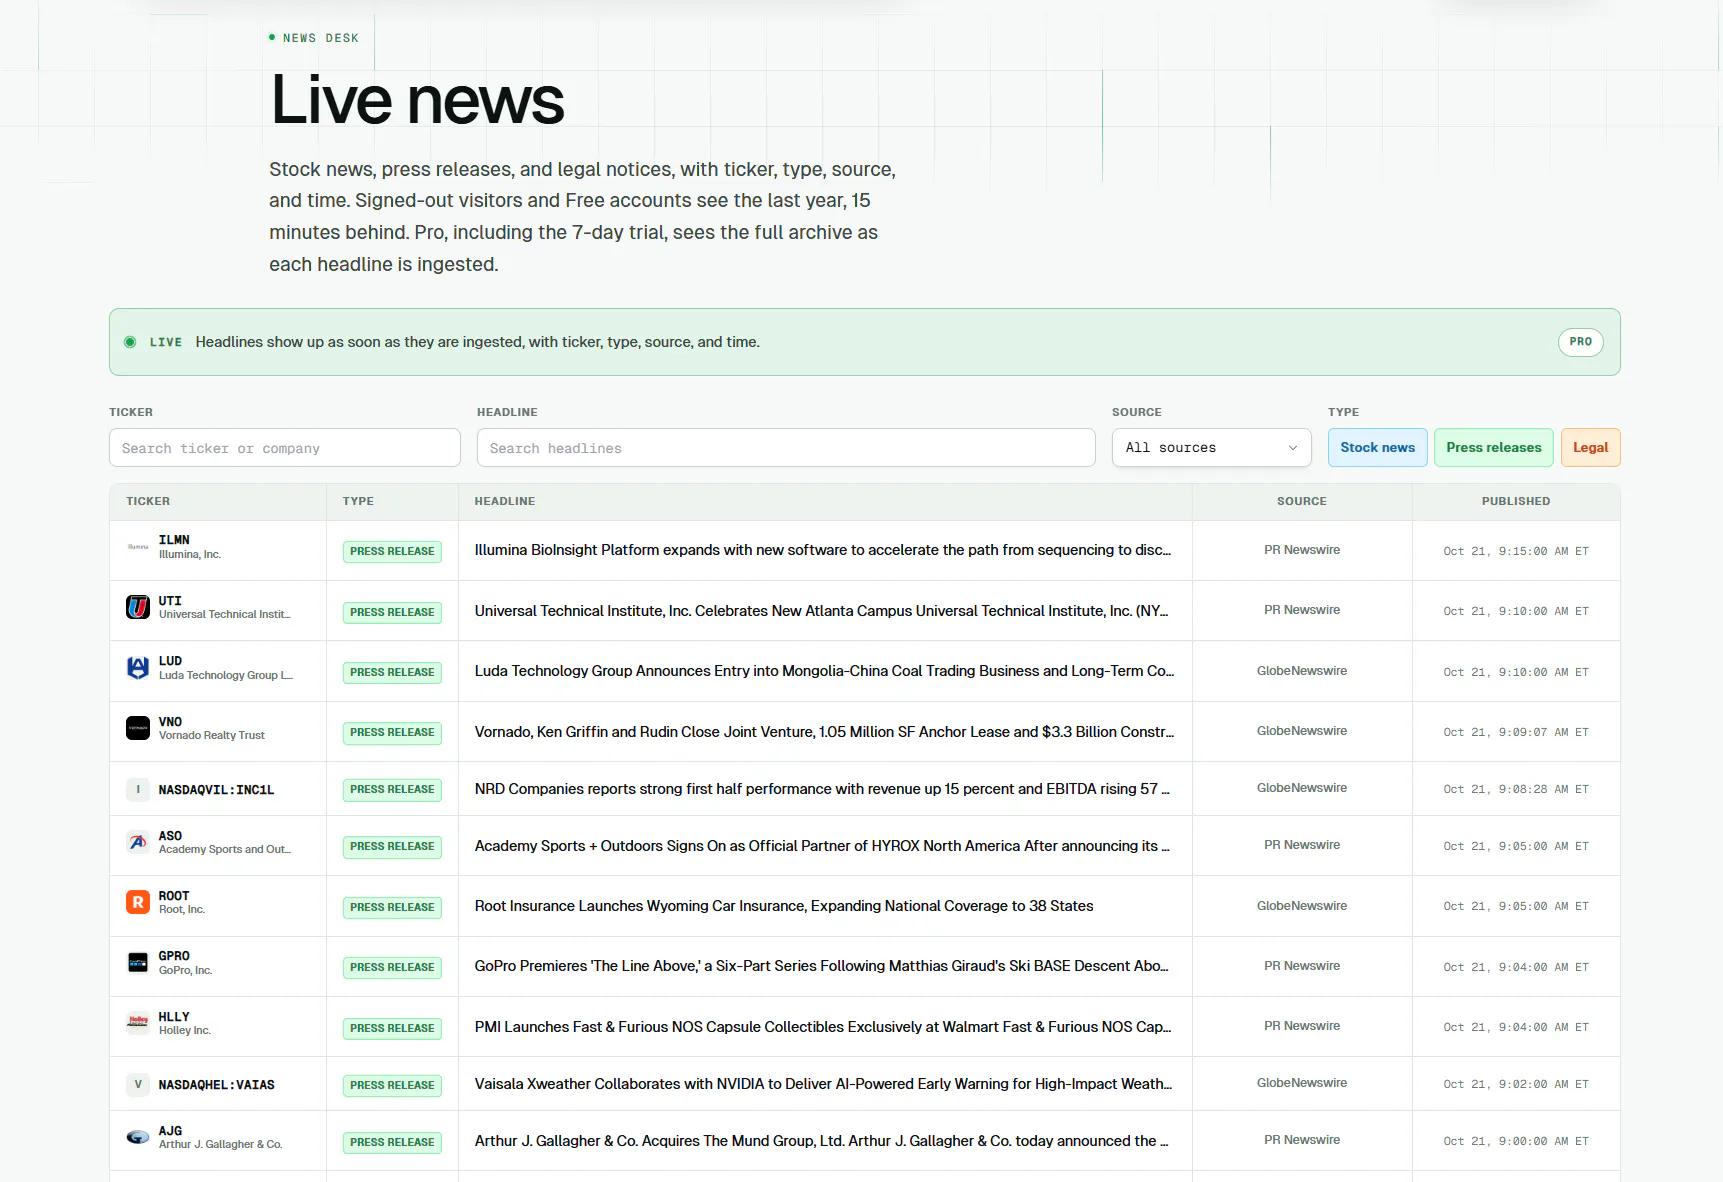Click the Arthur J. Gallagher logo icon
Screen dimensions: 1723x1182
point(138,1137)
